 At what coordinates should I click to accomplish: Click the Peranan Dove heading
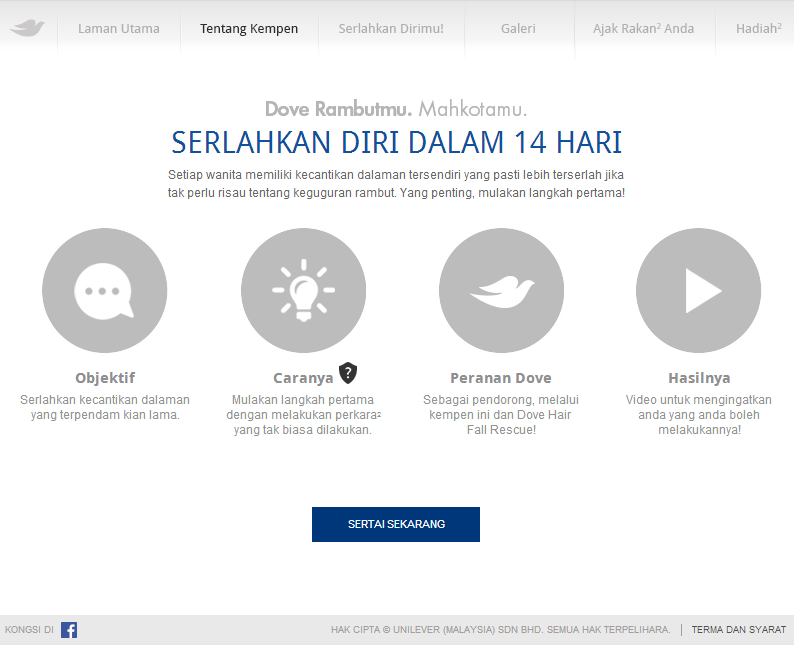(501, 378)
